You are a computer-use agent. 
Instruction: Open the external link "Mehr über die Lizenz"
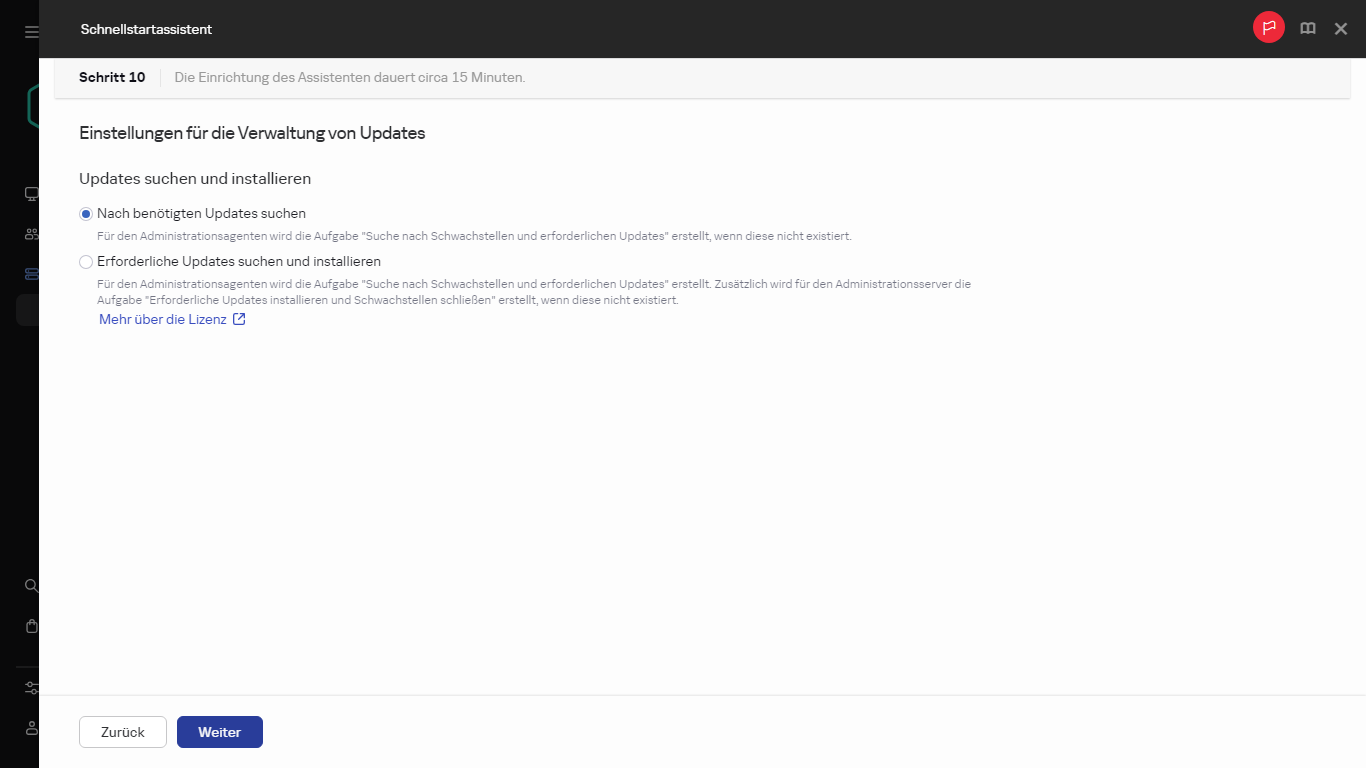point(160,318)
